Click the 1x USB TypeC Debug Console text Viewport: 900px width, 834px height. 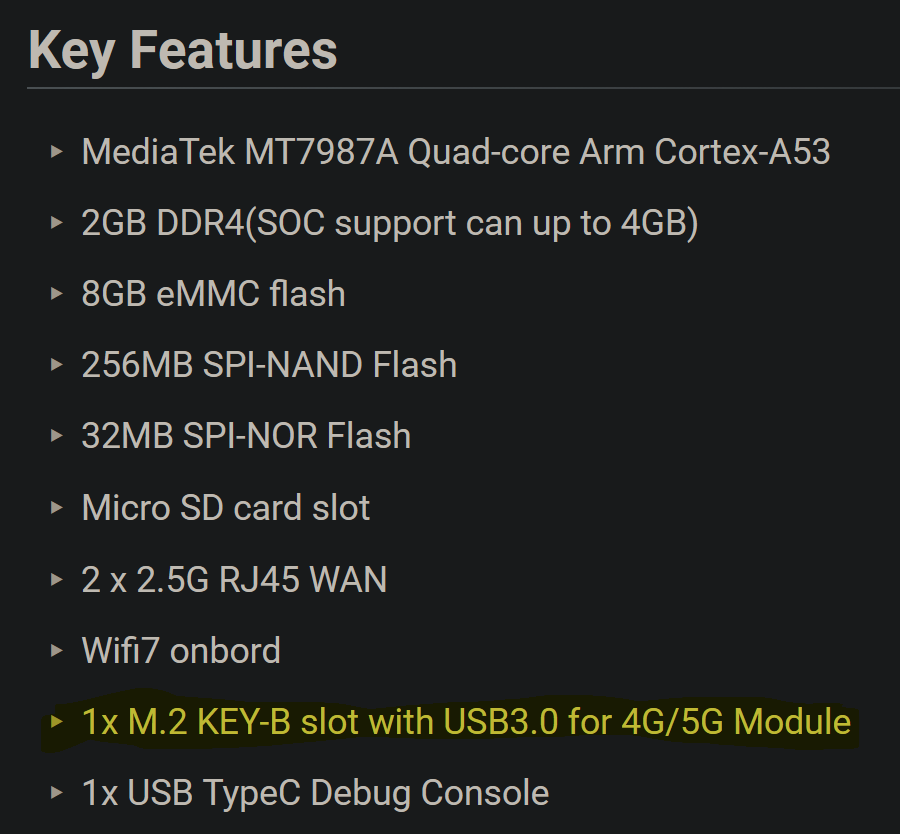tap(315, 793)
